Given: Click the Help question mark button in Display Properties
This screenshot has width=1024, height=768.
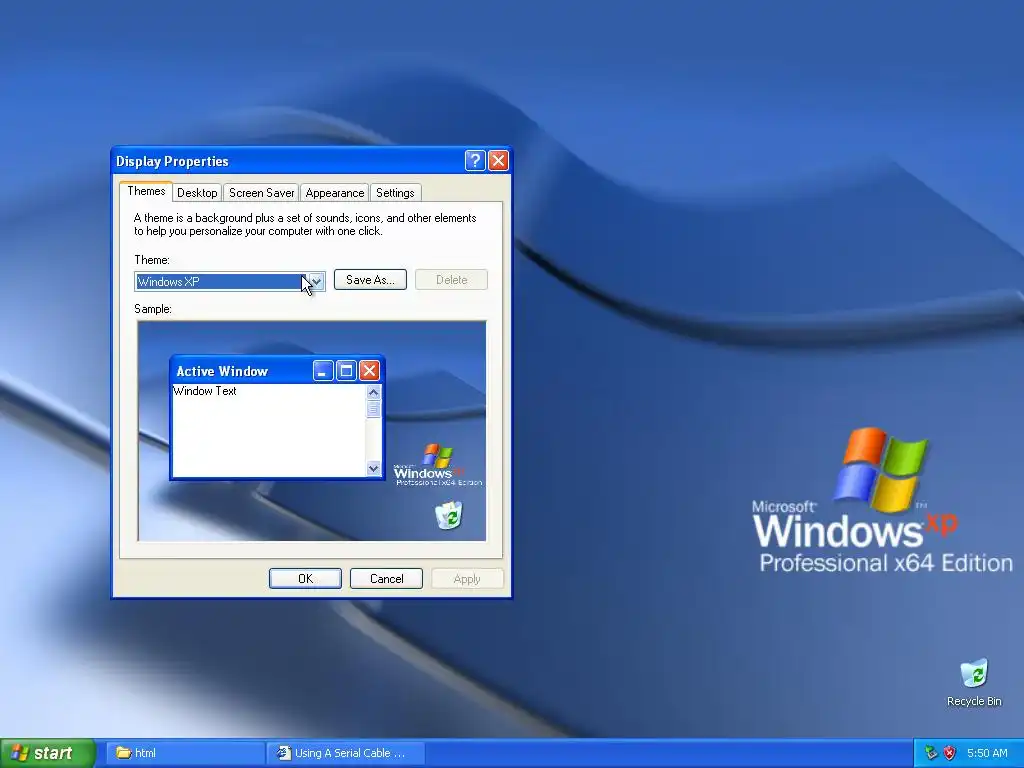Looking at the screenshot, I should 475,161.
